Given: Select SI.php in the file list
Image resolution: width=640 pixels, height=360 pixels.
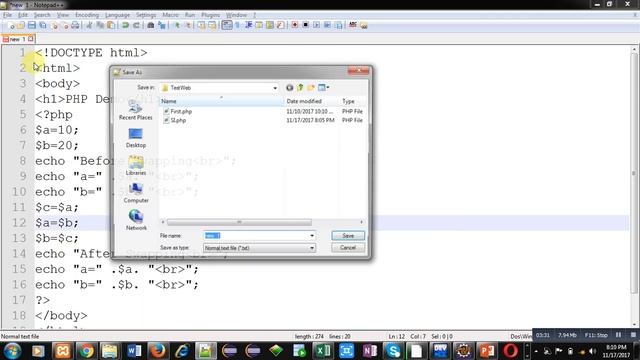Looking at the screenshot, I should tap(178, 120).
